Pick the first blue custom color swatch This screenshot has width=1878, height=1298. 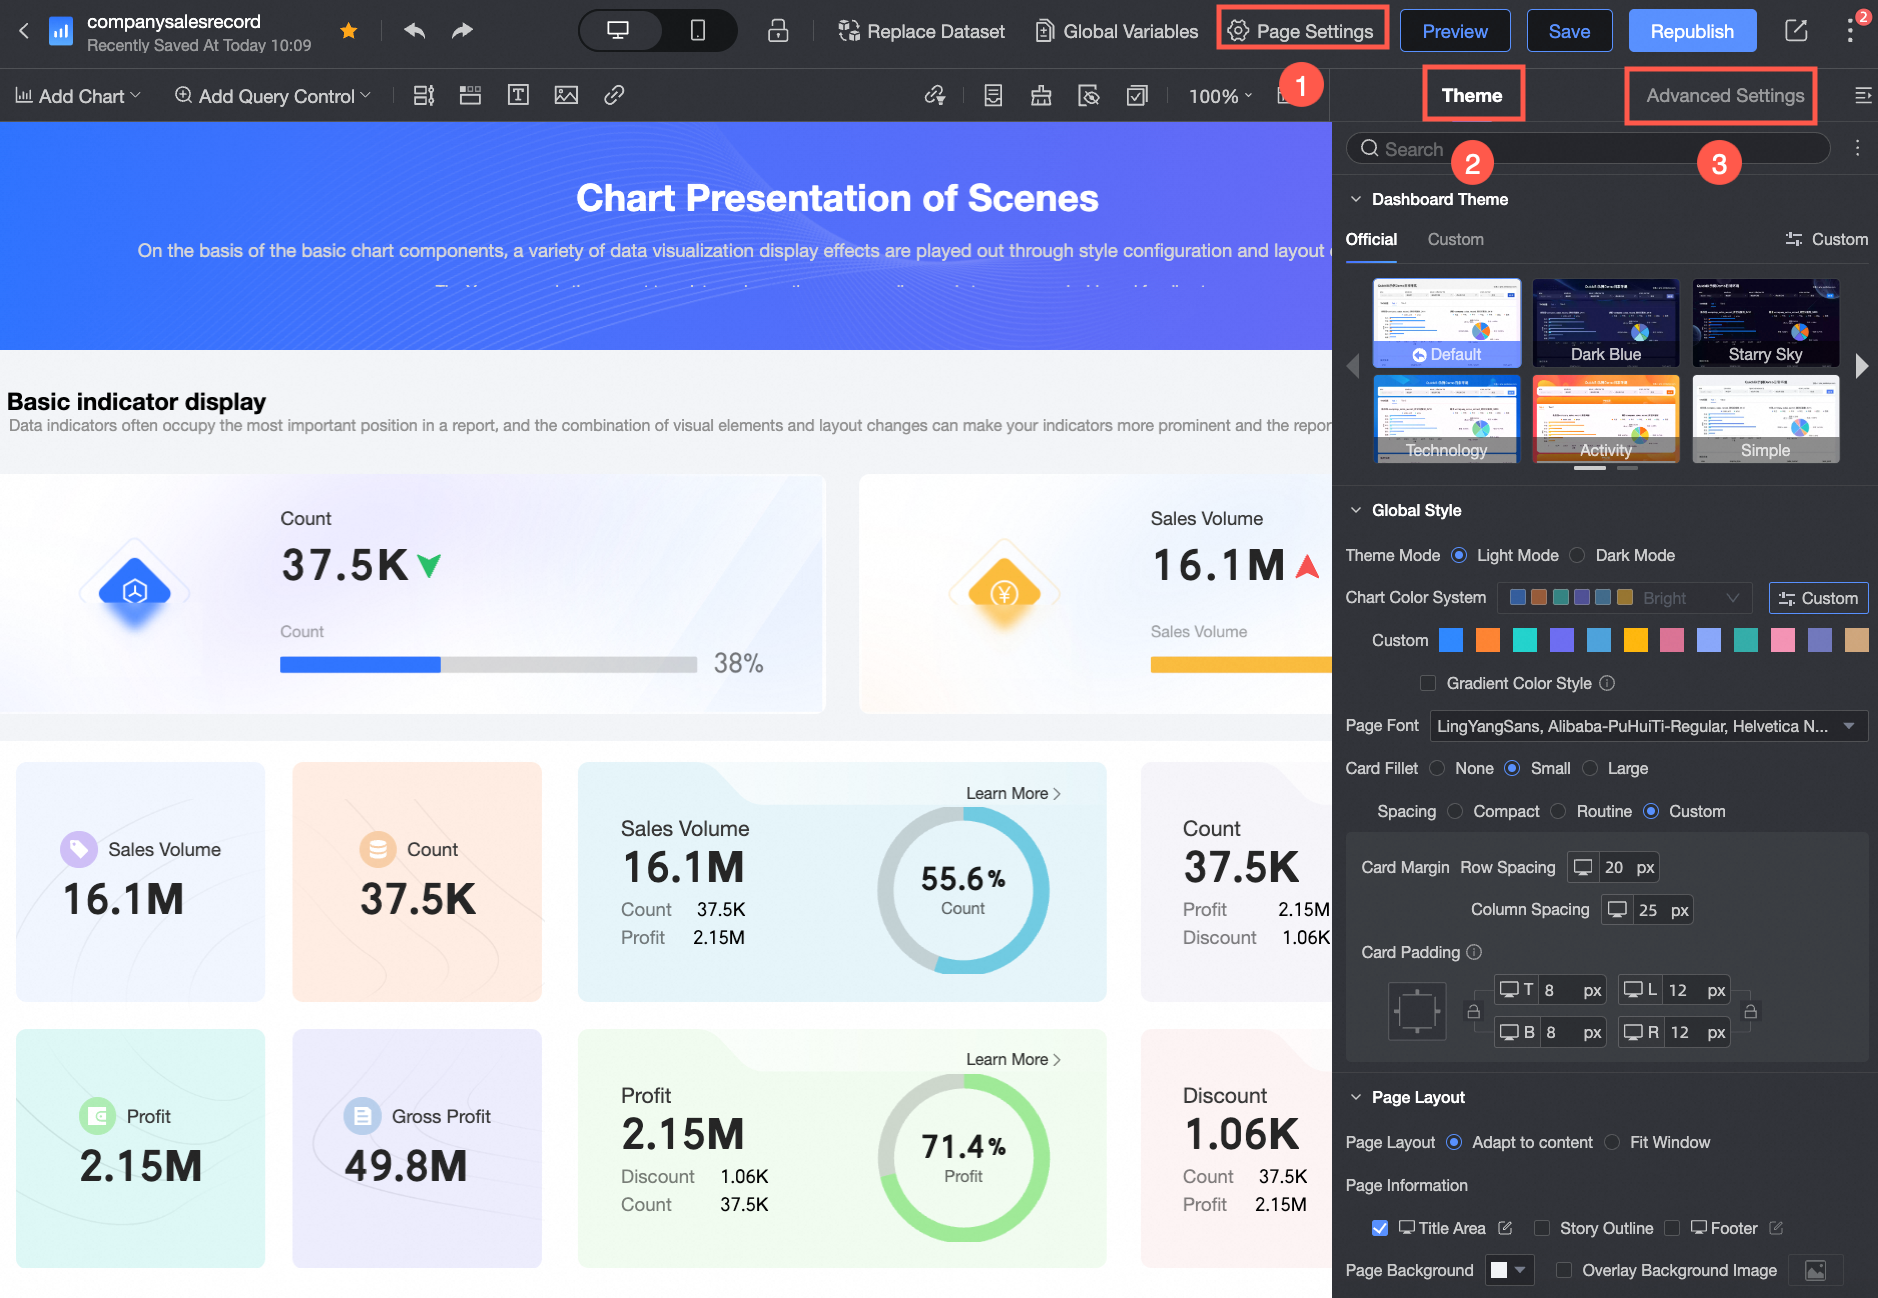click(1451, 640)
